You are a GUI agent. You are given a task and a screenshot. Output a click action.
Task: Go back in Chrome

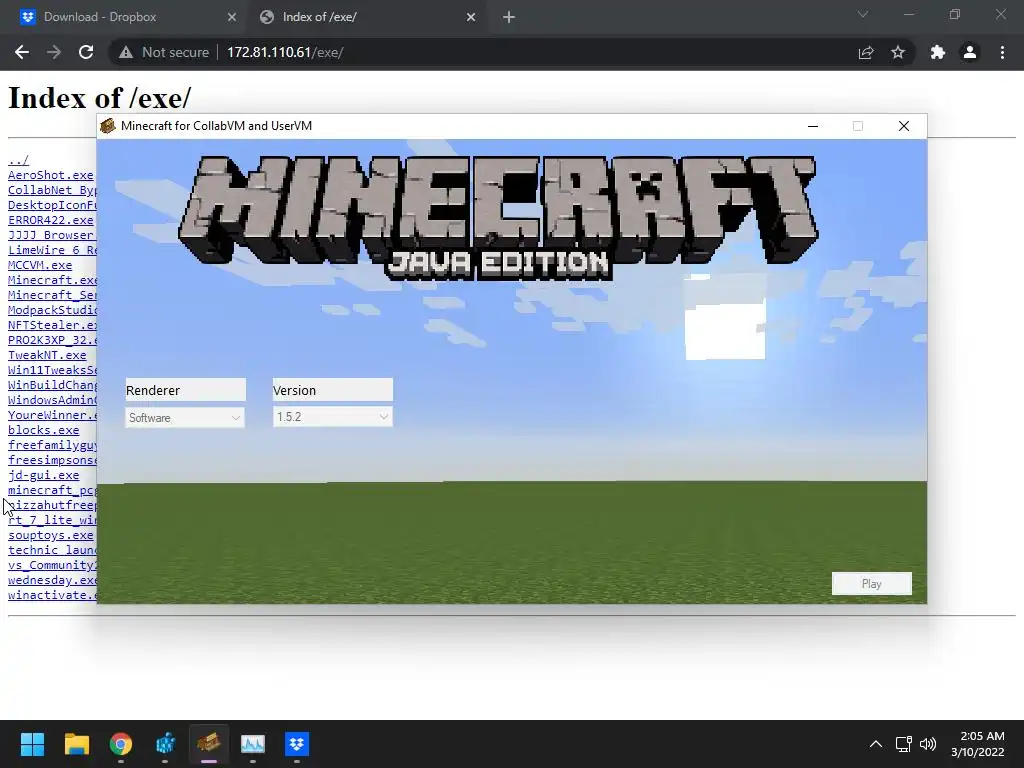(22, 52)
